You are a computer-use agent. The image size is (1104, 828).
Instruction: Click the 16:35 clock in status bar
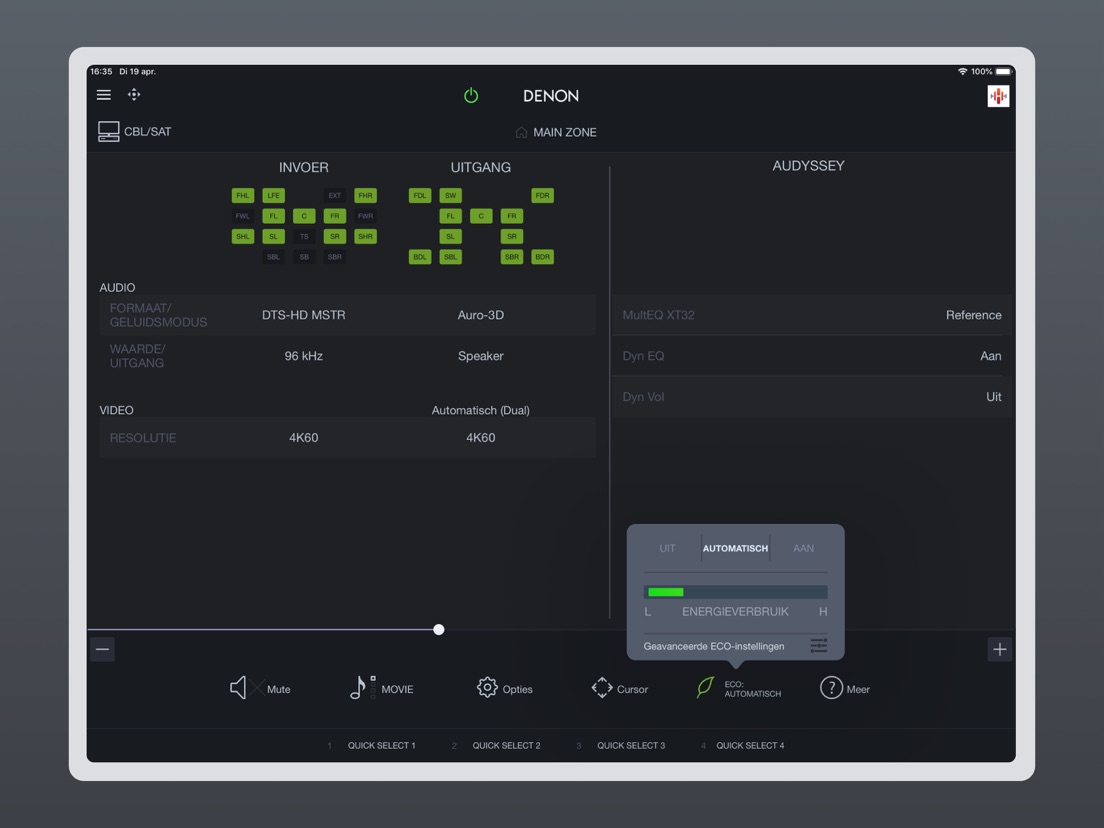[x=101, y=71]
